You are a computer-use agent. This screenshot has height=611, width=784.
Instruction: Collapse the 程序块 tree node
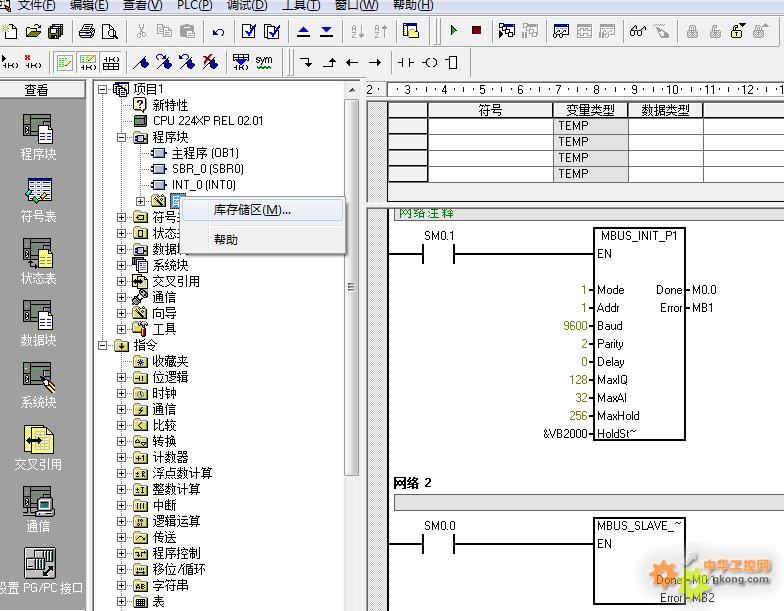(x=121, y=137)
